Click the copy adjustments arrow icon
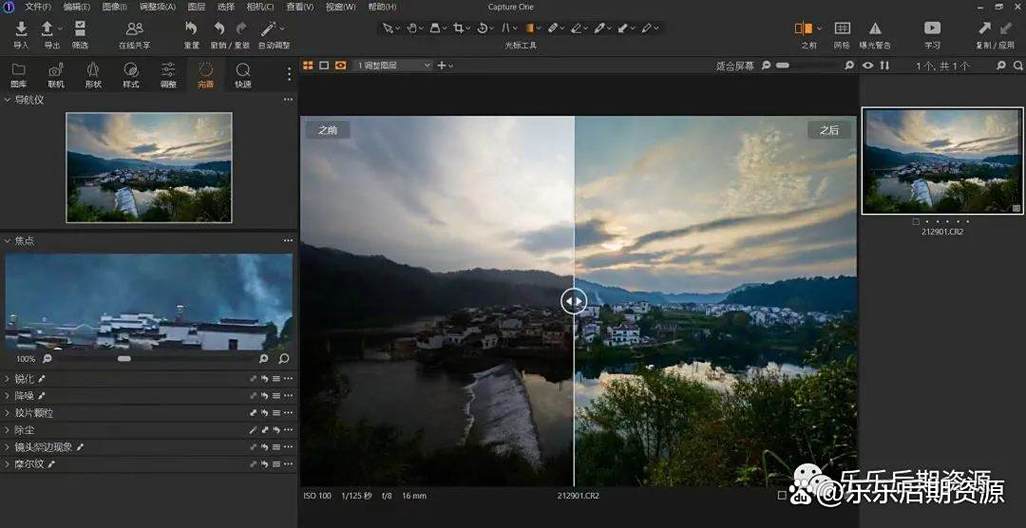 coord(984,28)
